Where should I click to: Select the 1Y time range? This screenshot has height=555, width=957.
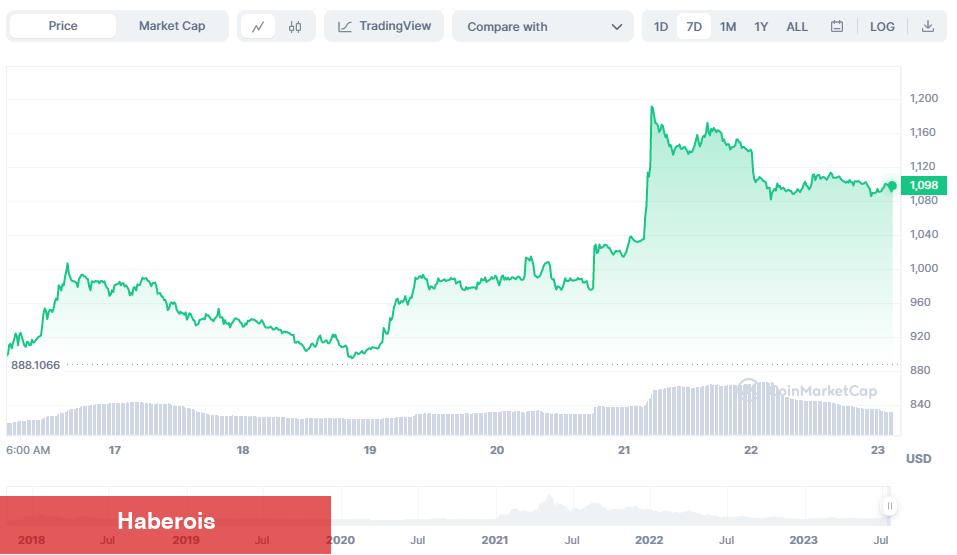point(760,27)
